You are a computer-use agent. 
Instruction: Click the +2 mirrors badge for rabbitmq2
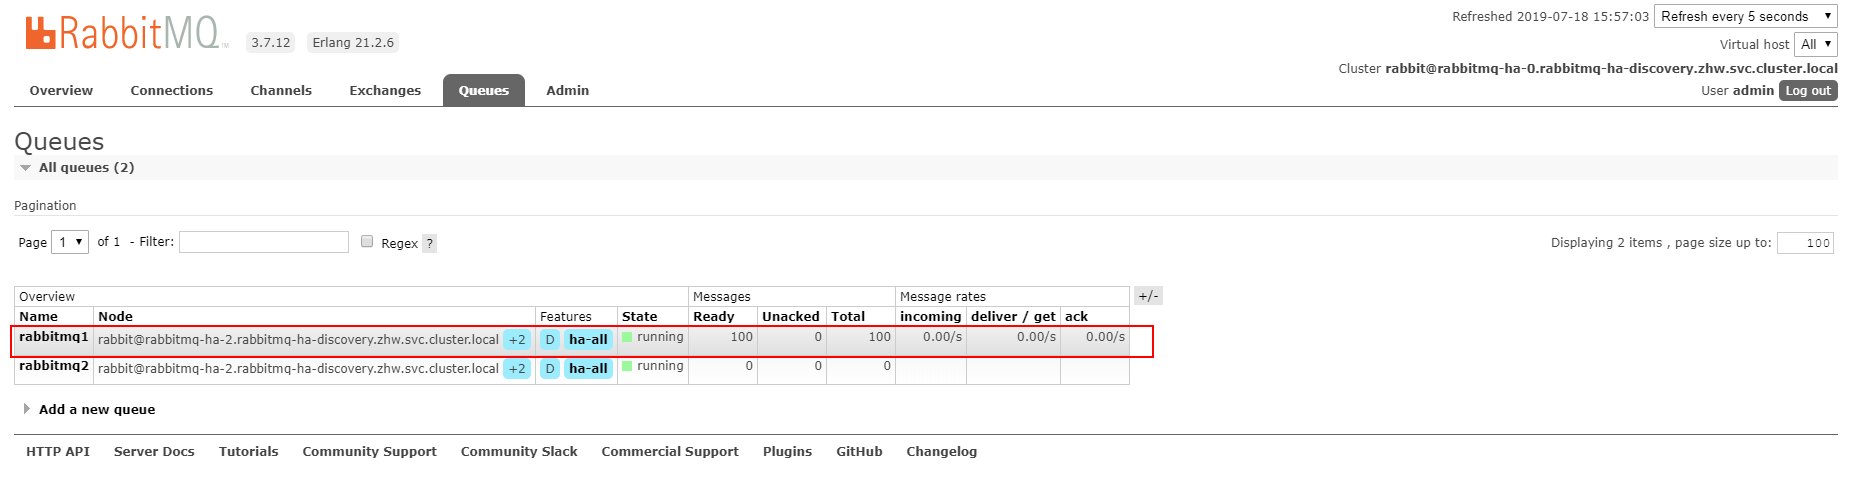517,369
